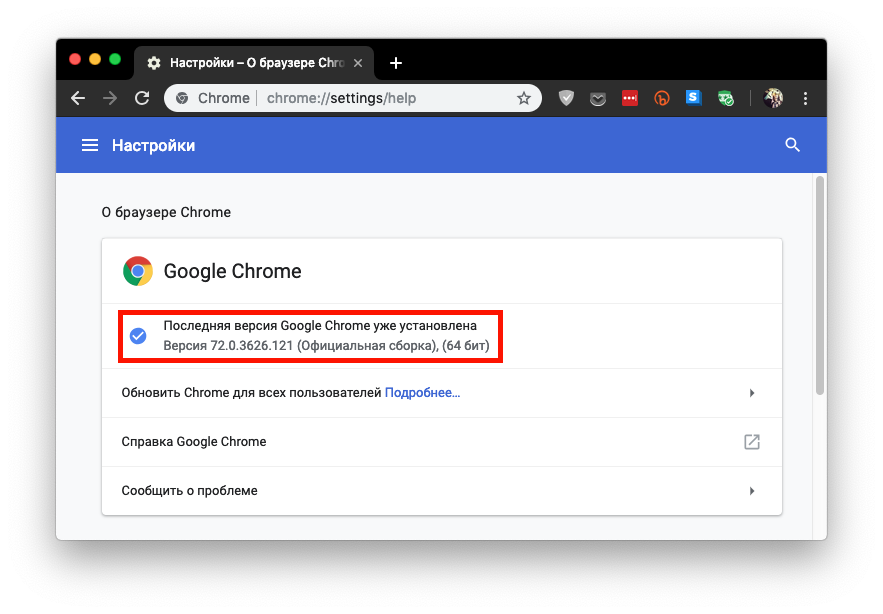Click the green shield extension with checkmark
The width and height of the screenshot is (883, 614).
(x=727, y=98)
